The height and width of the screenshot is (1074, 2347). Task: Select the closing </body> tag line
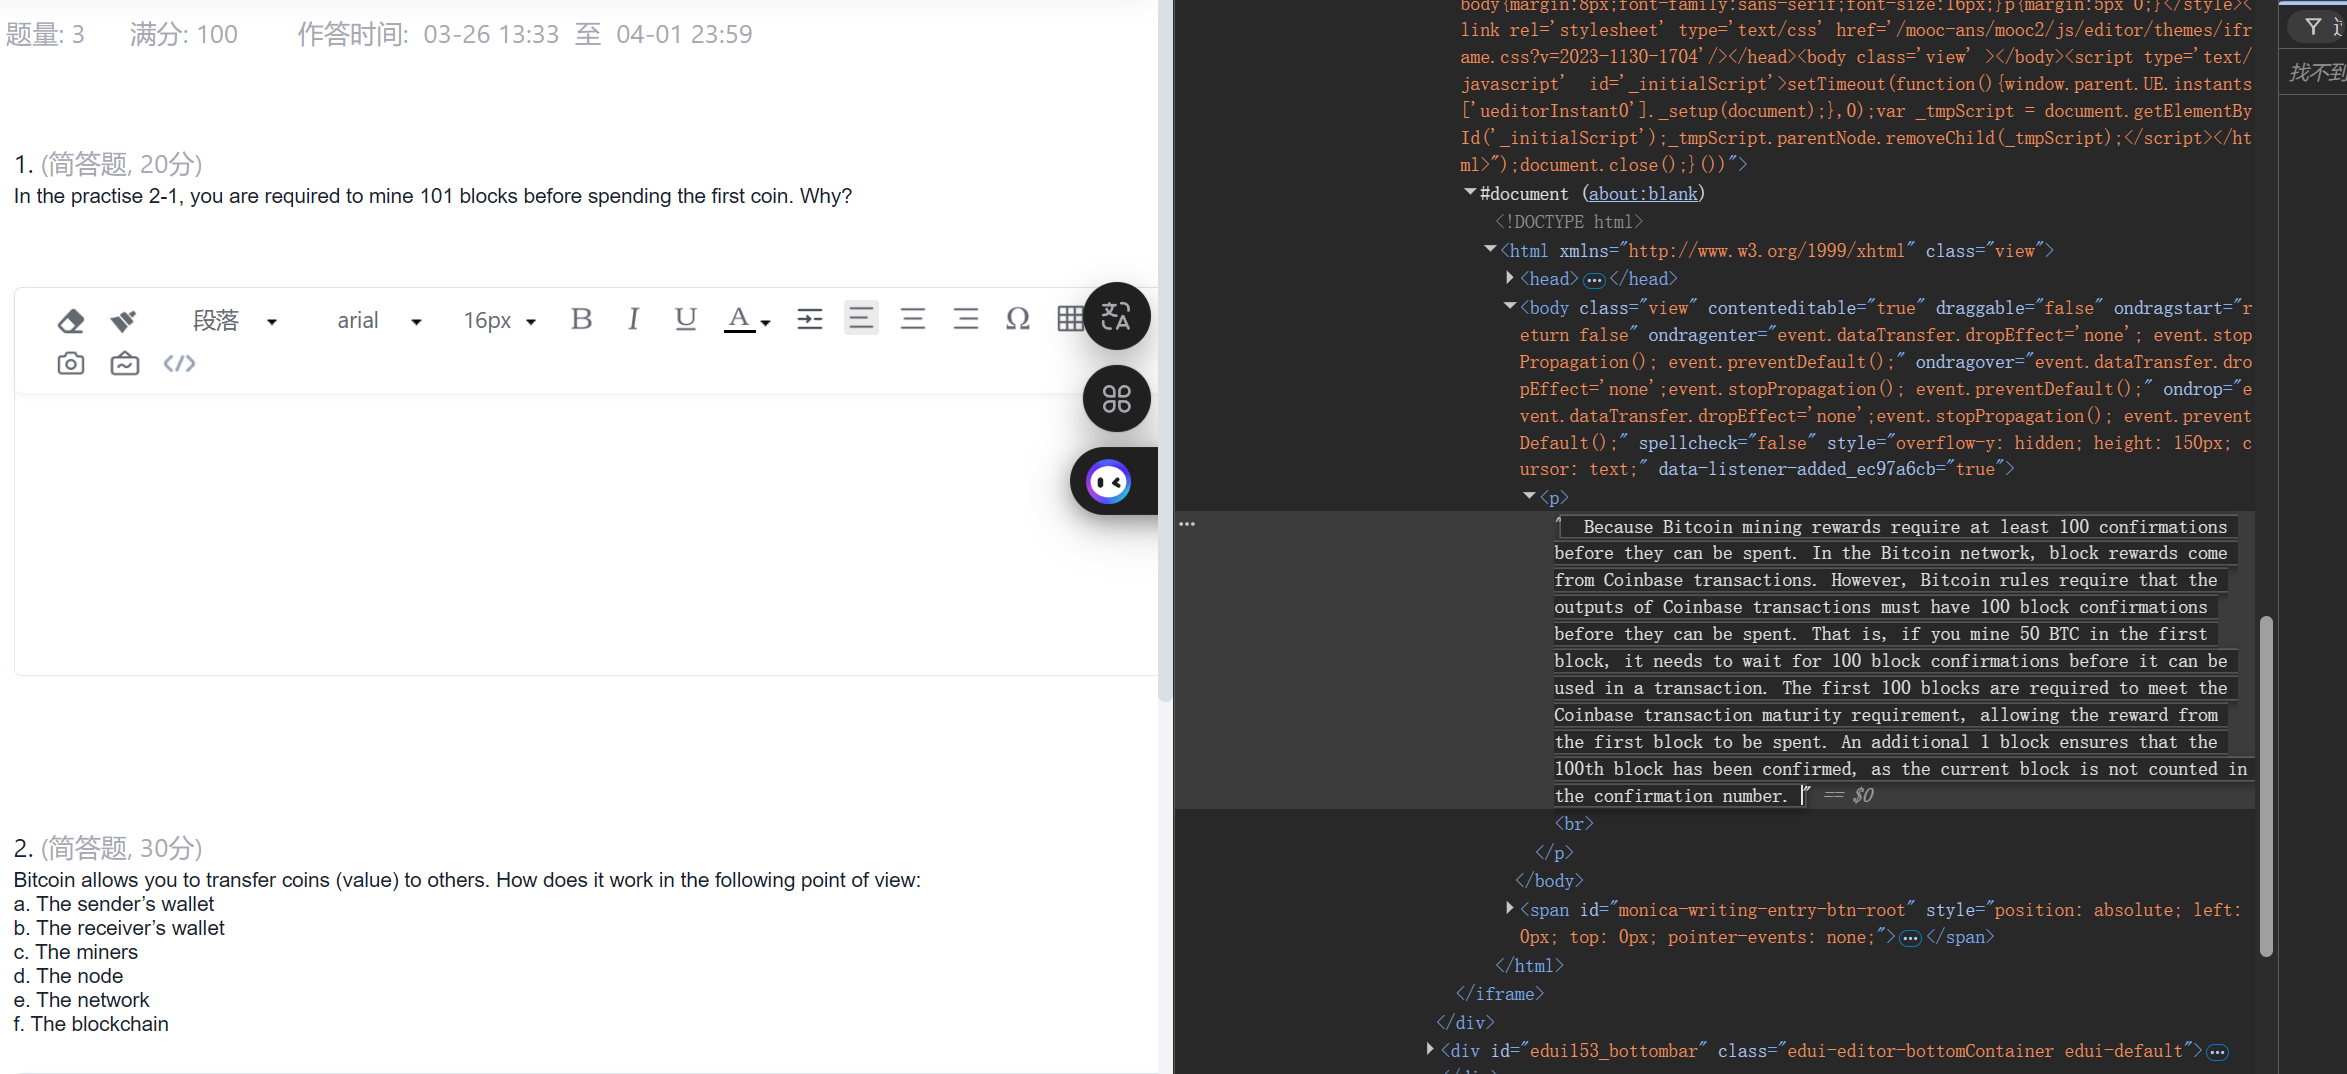click(1550, 881)
